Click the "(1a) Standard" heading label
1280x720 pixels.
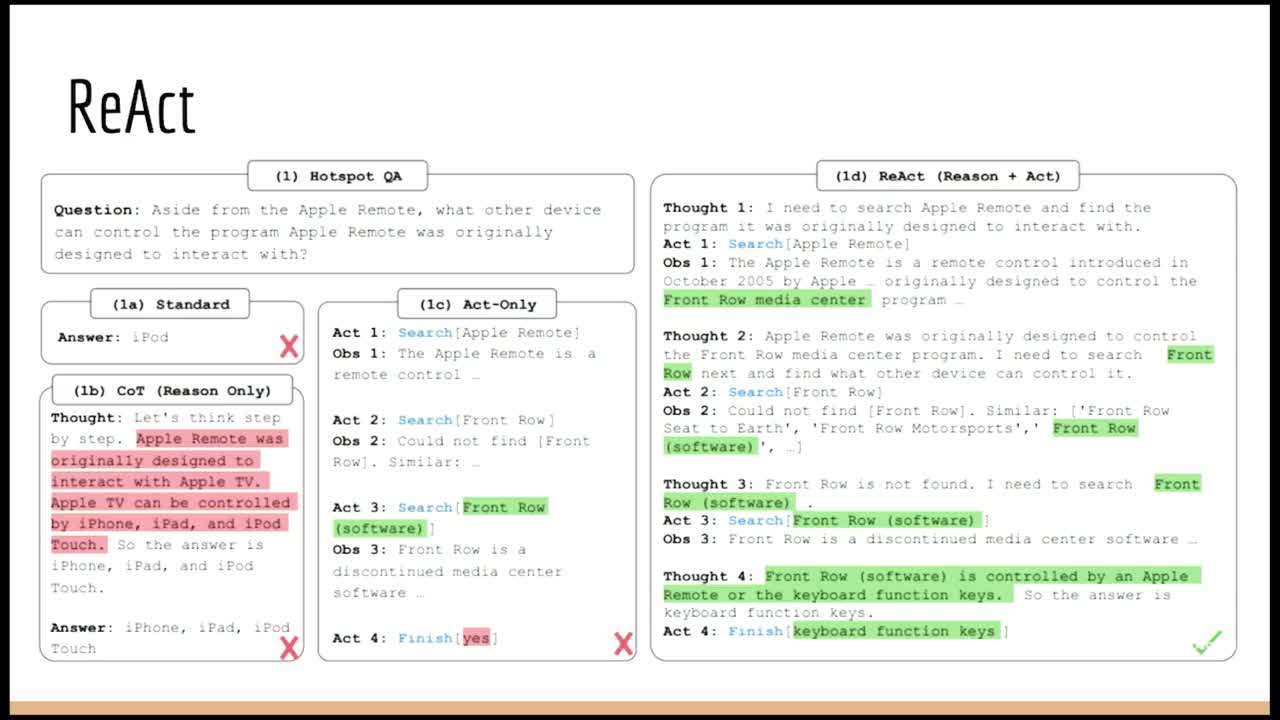[x=170, y=304]
